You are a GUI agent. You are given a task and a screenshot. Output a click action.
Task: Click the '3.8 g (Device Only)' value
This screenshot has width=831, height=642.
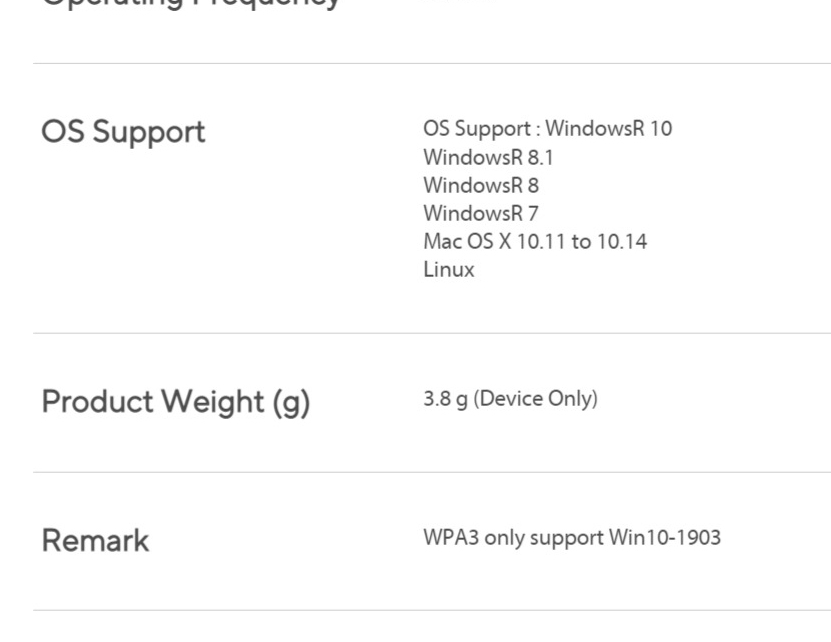coord(510,399)
